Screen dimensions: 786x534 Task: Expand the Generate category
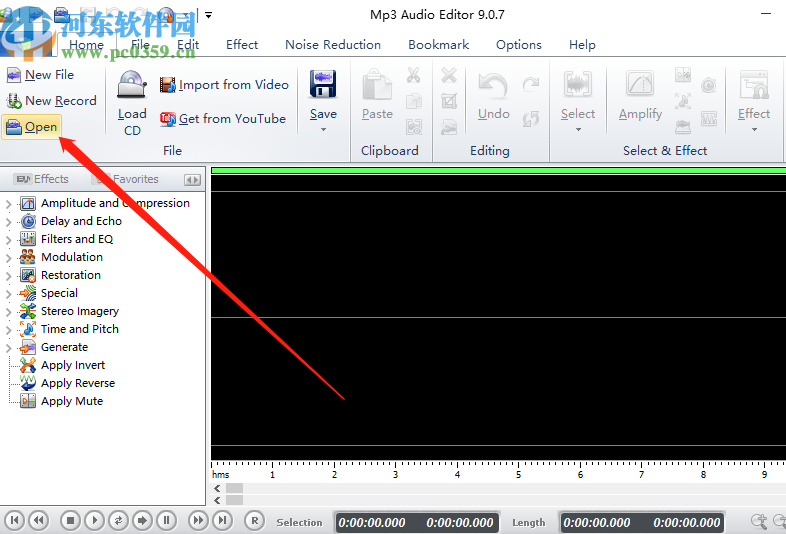(8, 348)
